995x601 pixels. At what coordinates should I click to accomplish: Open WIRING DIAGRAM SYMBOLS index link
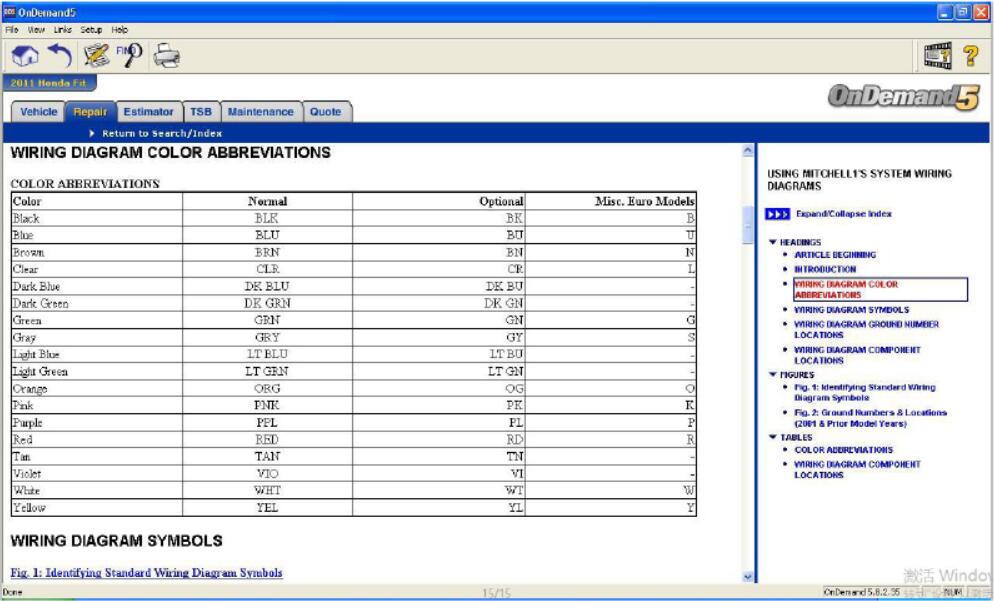[852, 310]
